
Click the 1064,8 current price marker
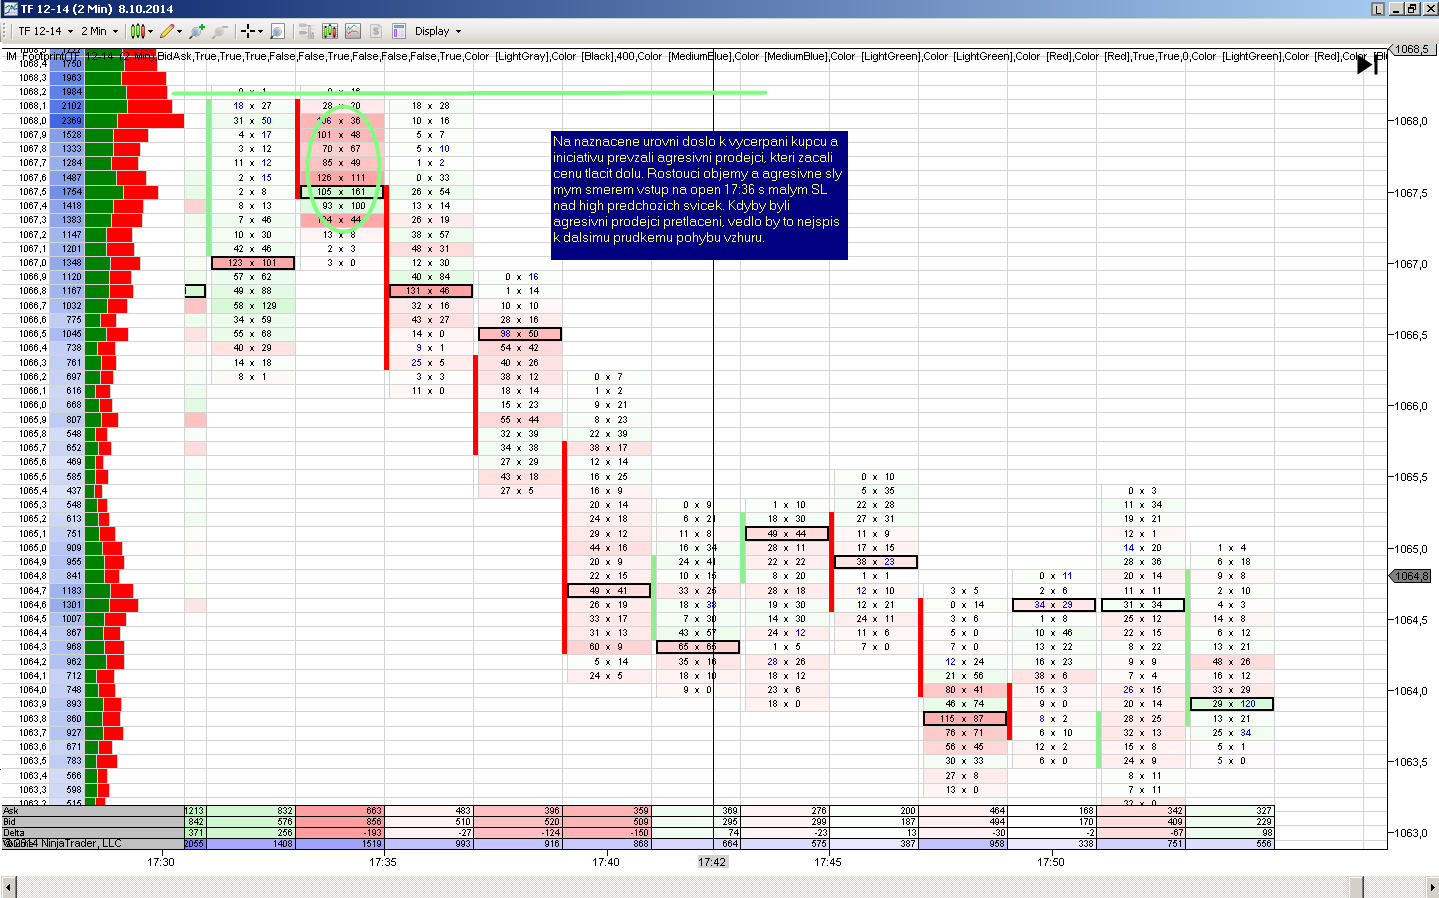coord(1412,576)
